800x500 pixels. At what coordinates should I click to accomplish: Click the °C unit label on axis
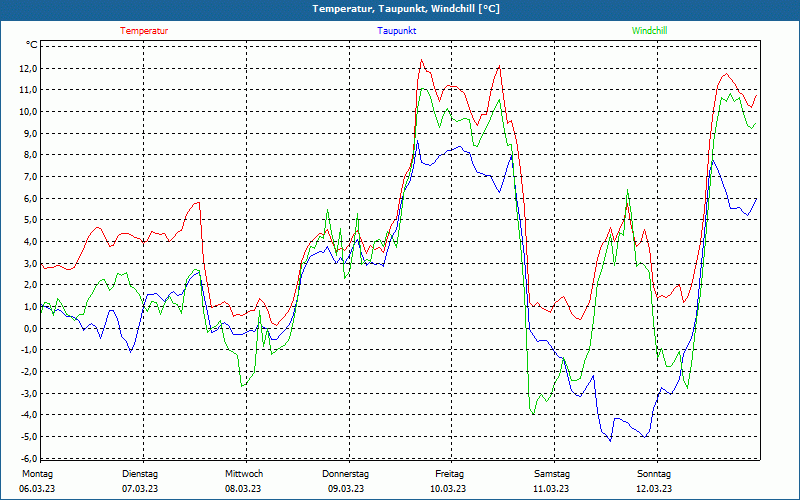[x=32, y=45]
